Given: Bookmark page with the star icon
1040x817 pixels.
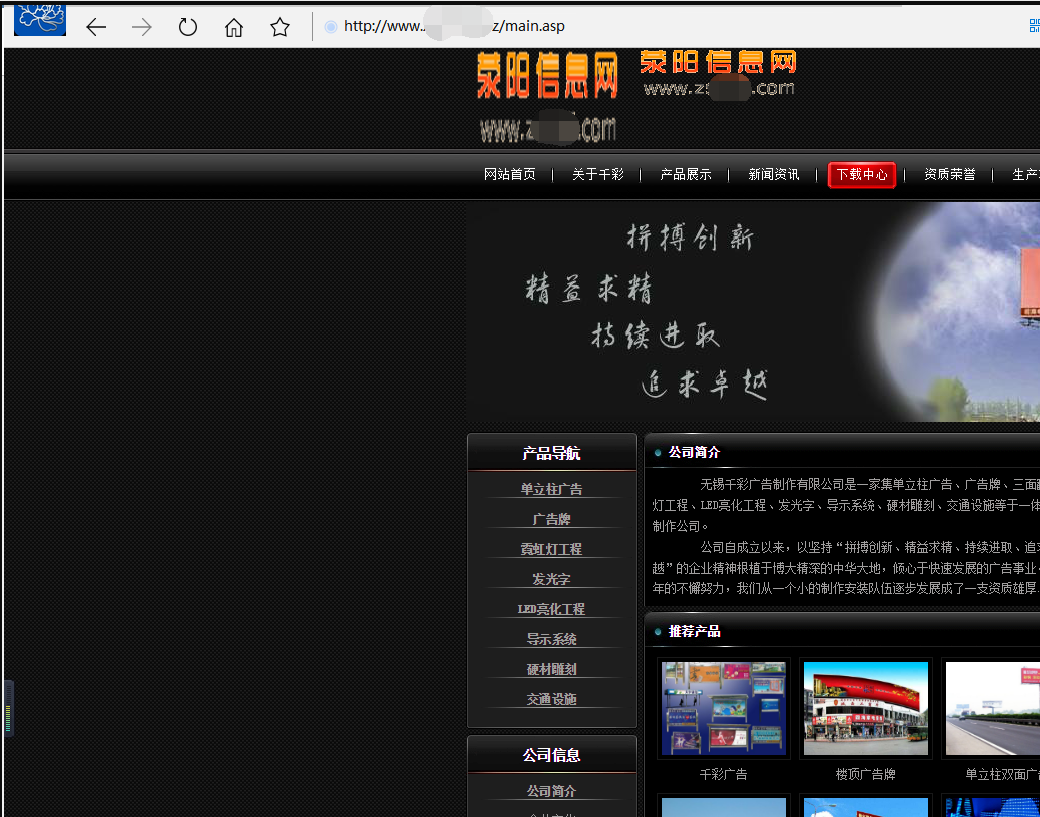Looking at the screenshot, I should tap(280, 27).
